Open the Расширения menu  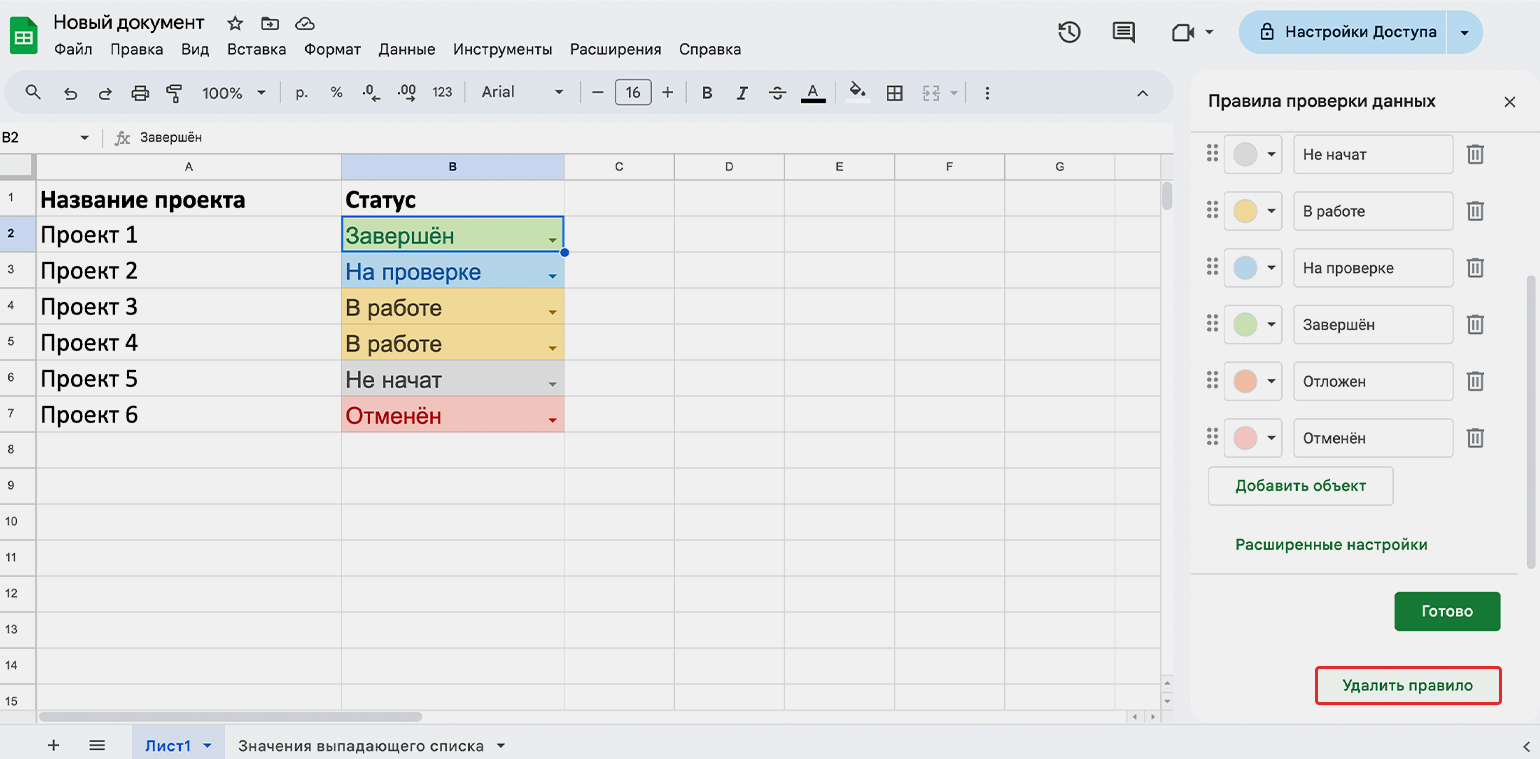[615, 49]
